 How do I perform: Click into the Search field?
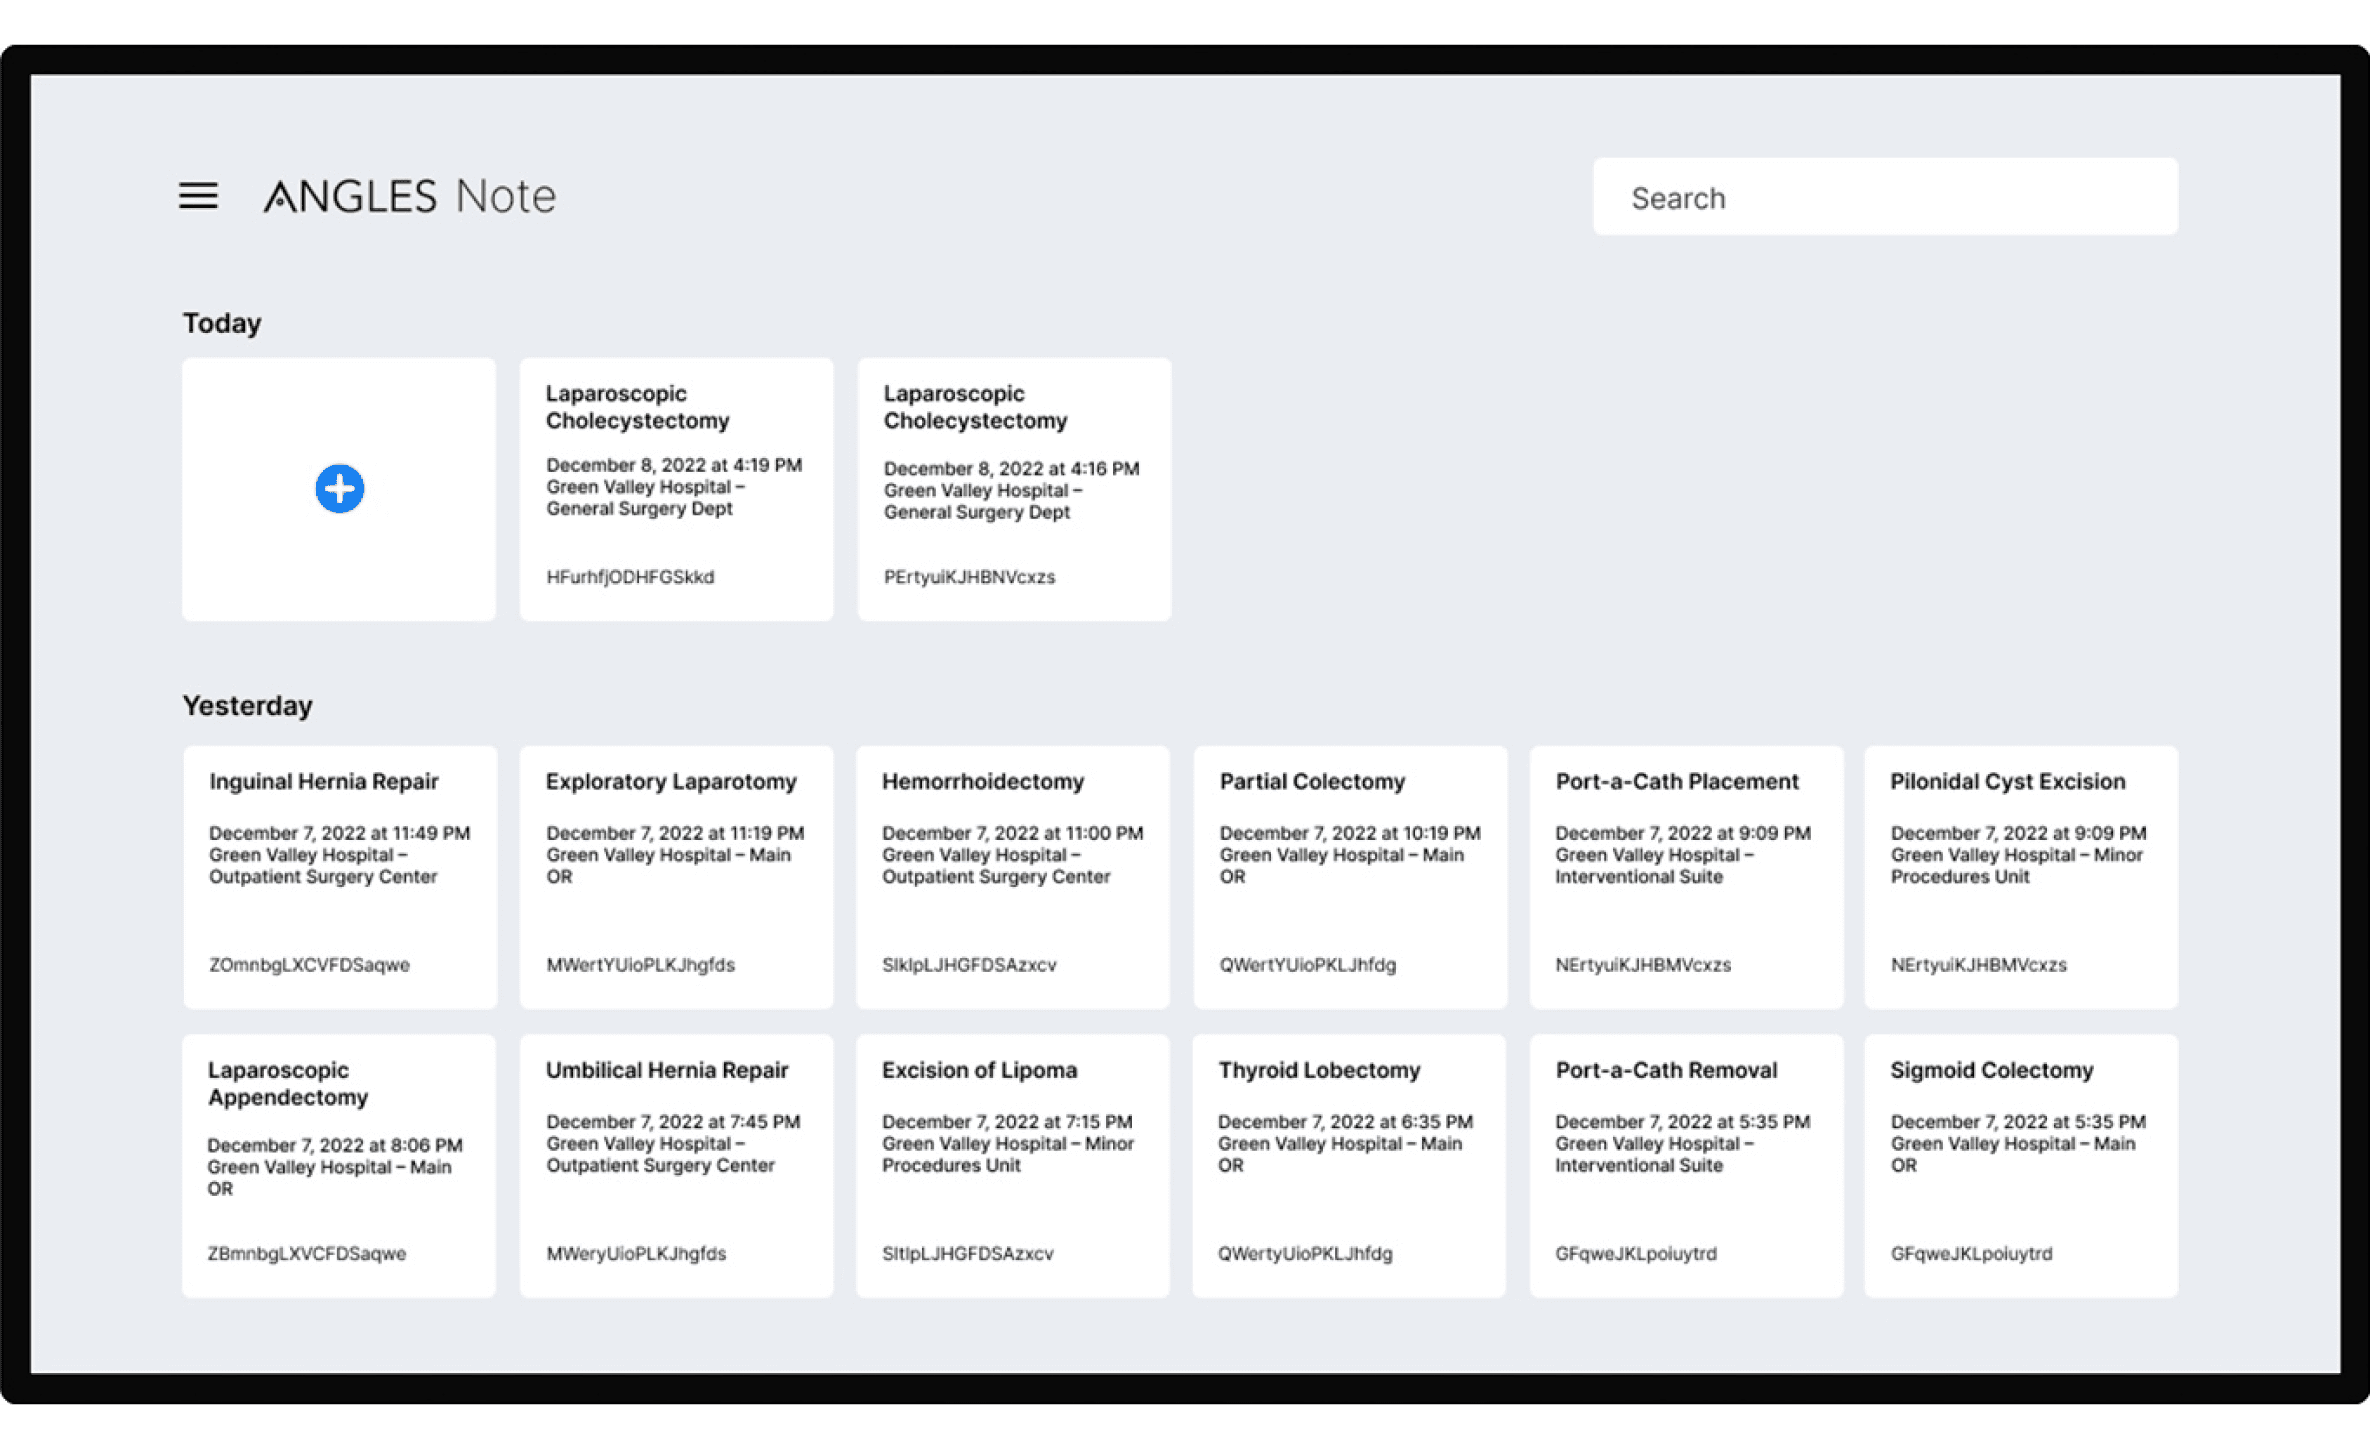pyautogui.click(x=1884, y=197)
